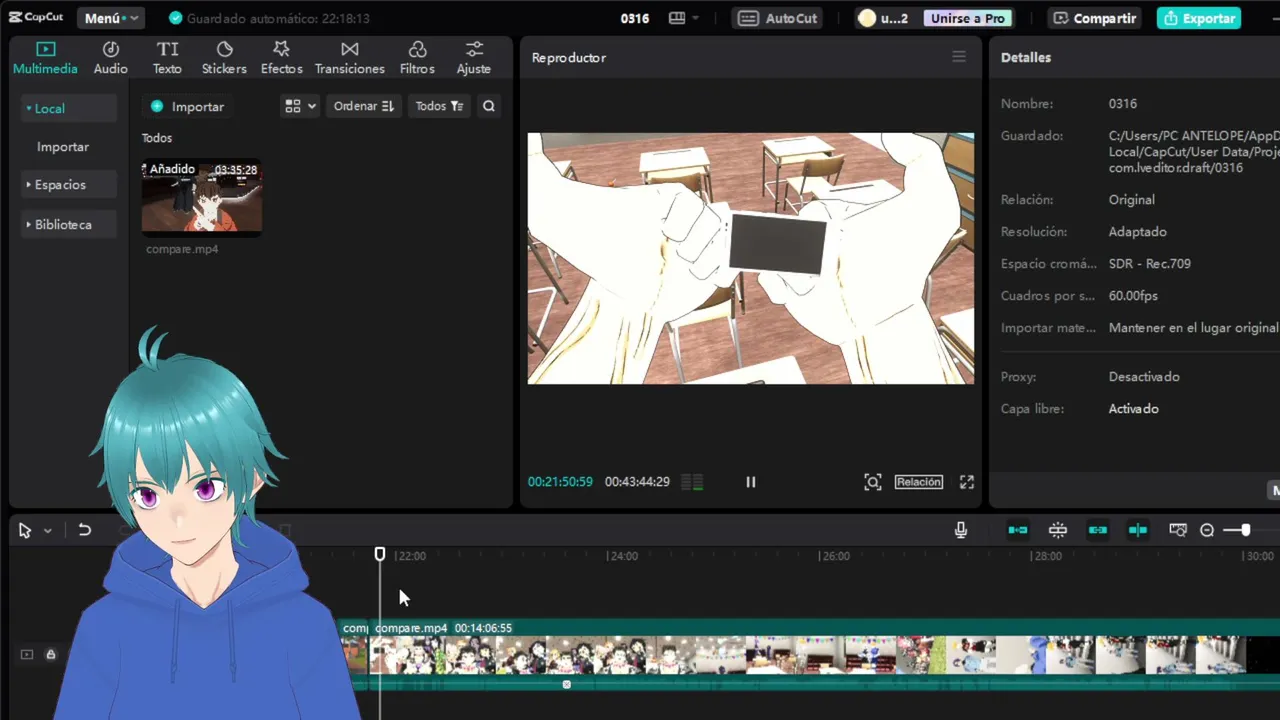Image resolution: width=1280 pixels, height=720 pixels.
Task: Click the audio level meter icon
Action: pos(692,482)
